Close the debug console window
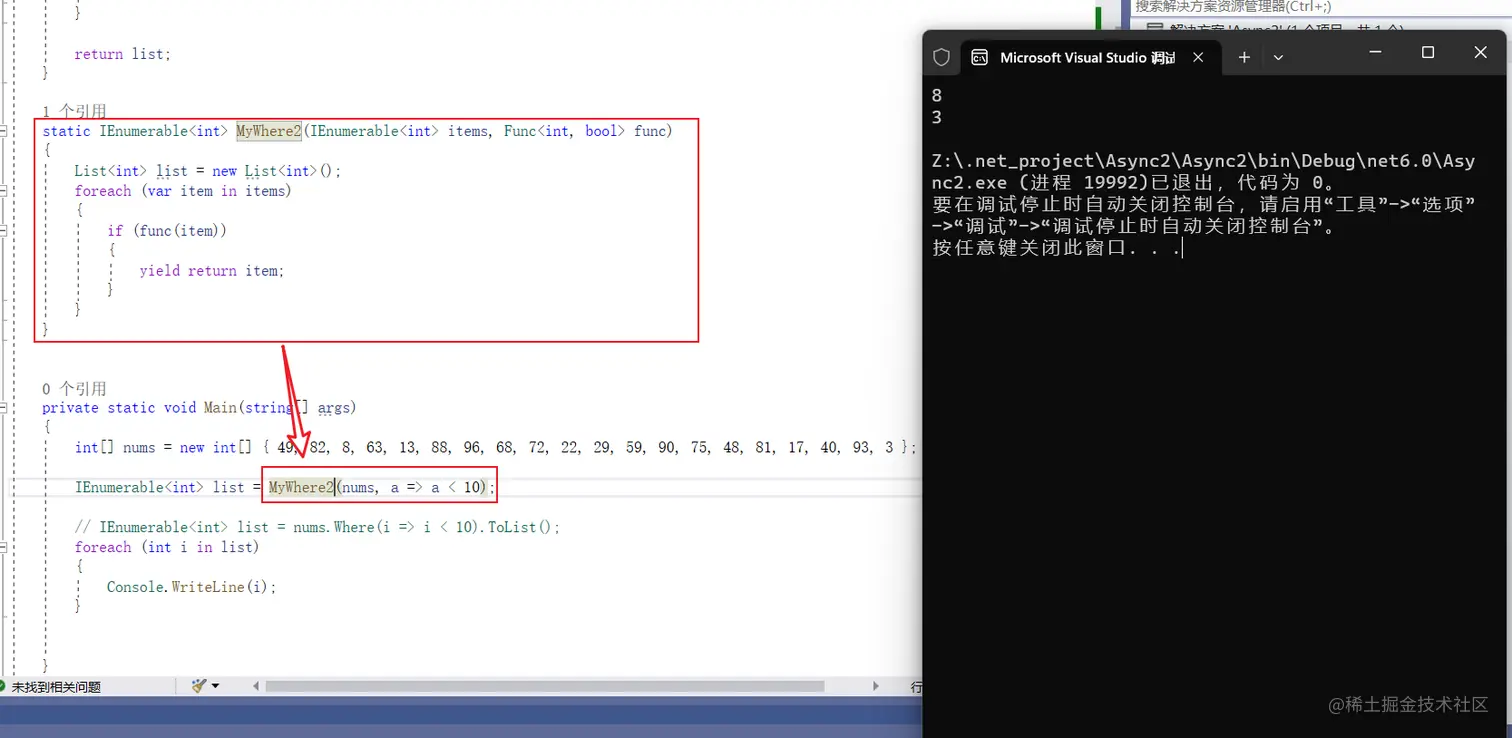Screen dimensions: 1512x738 point(1481,53)
